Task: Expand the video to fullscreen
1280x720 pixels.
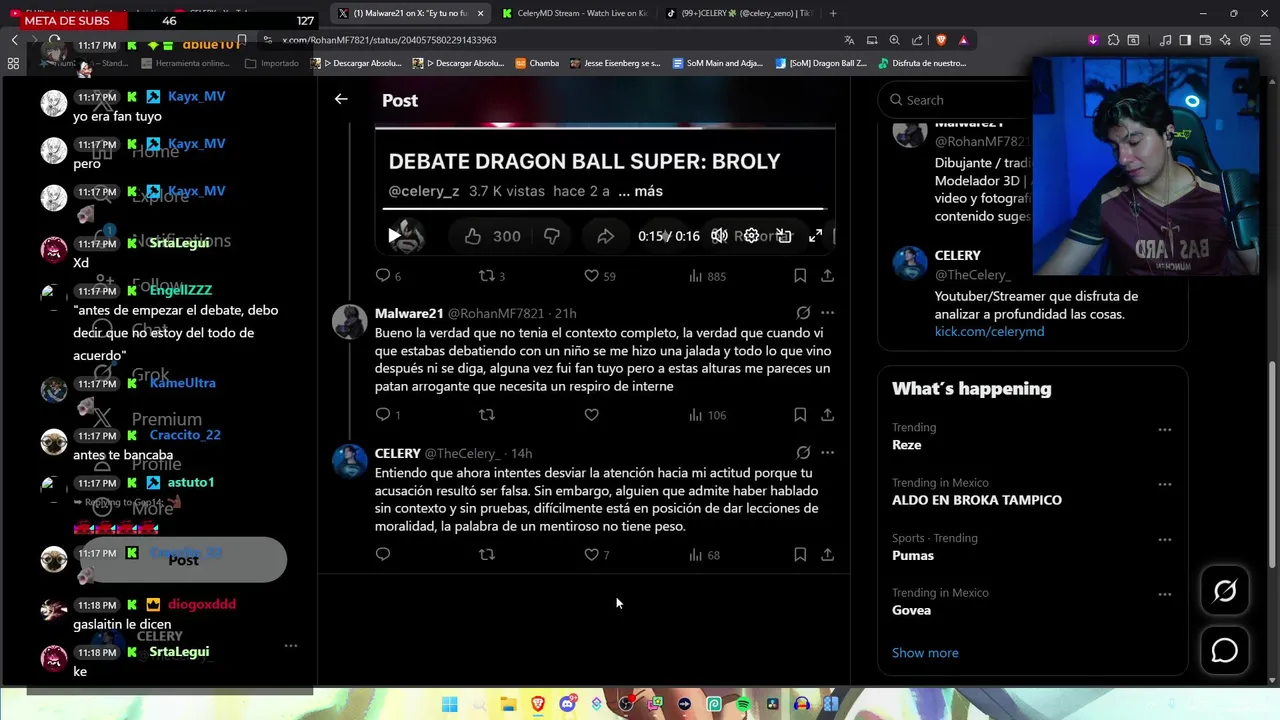Action: tap(816, 236)
